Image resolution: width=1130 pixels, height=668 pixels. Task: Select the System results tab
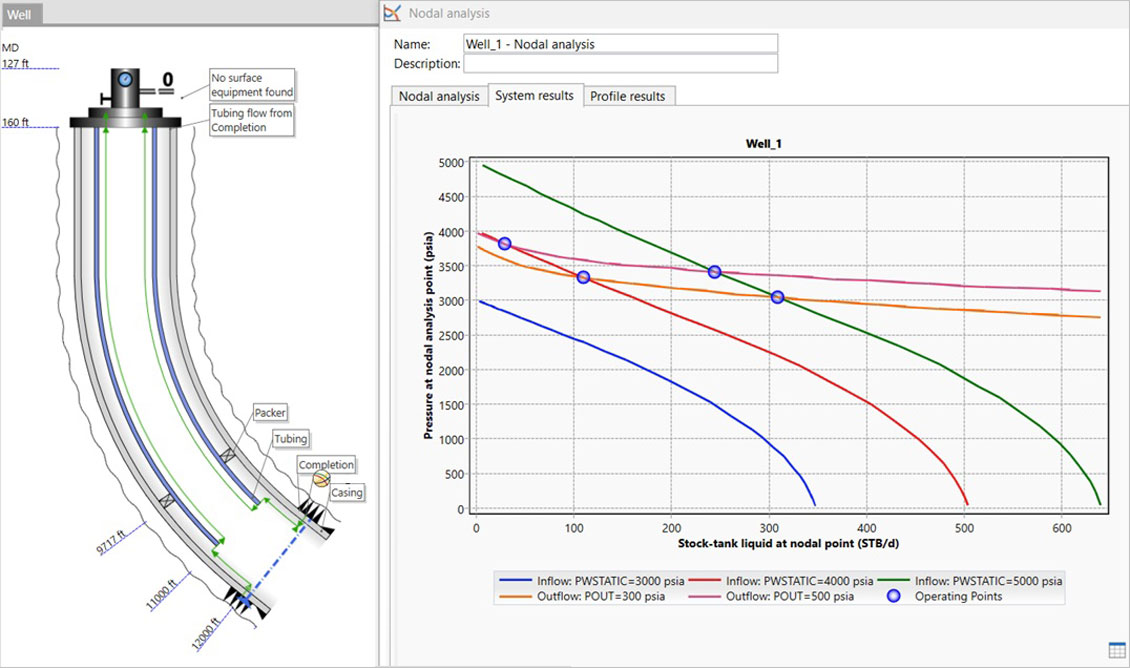click(x=534, y=95)
